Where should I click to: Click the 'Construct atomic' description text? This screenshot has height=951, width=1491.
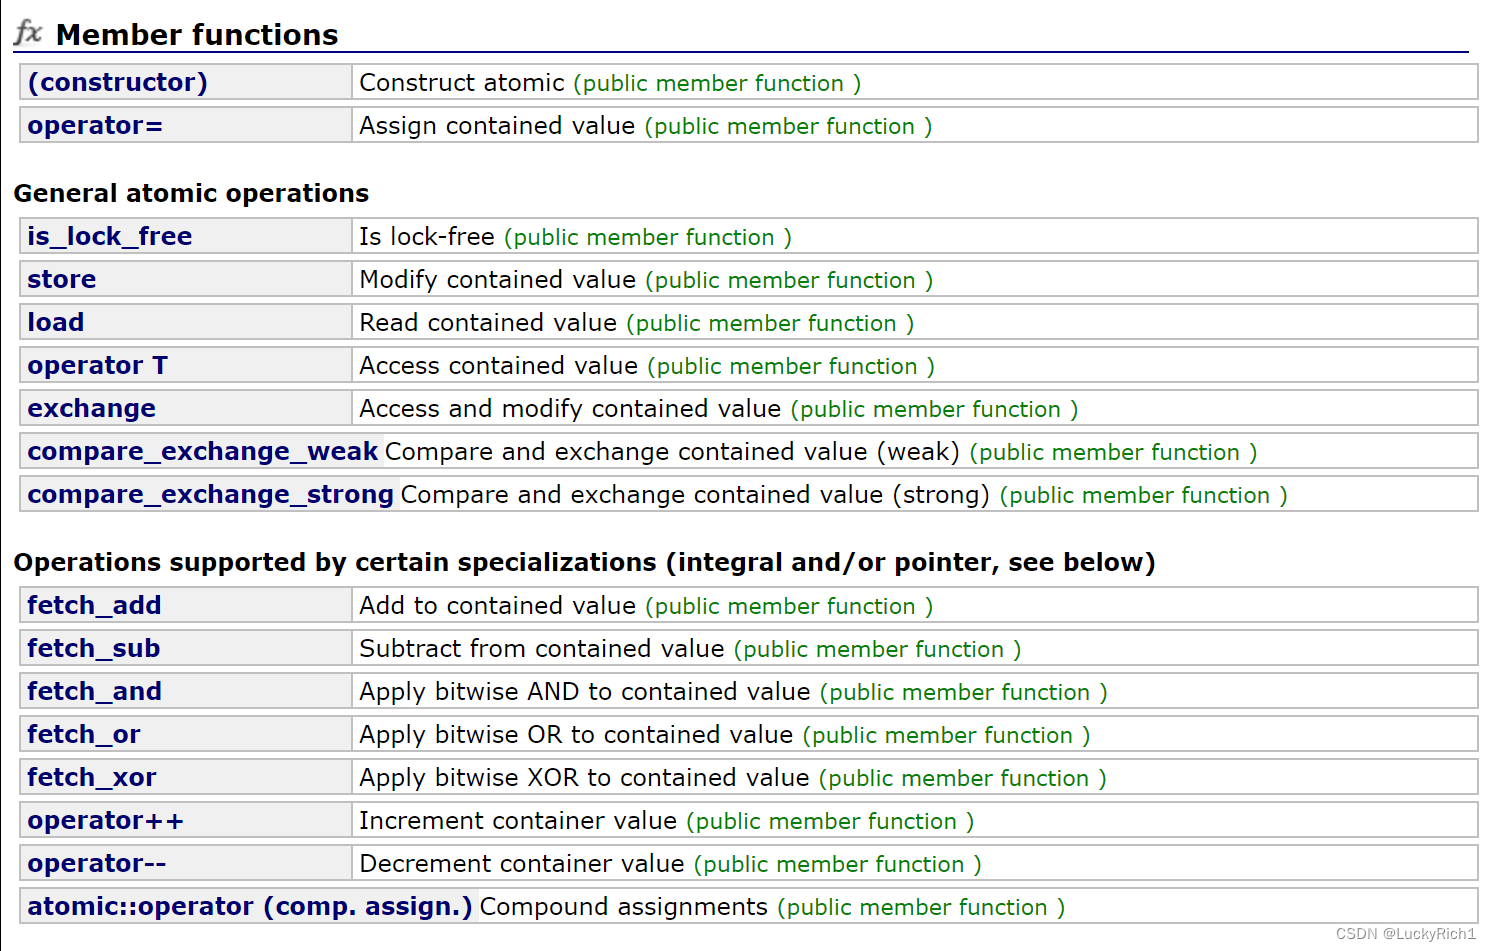(x=462, y=82)
